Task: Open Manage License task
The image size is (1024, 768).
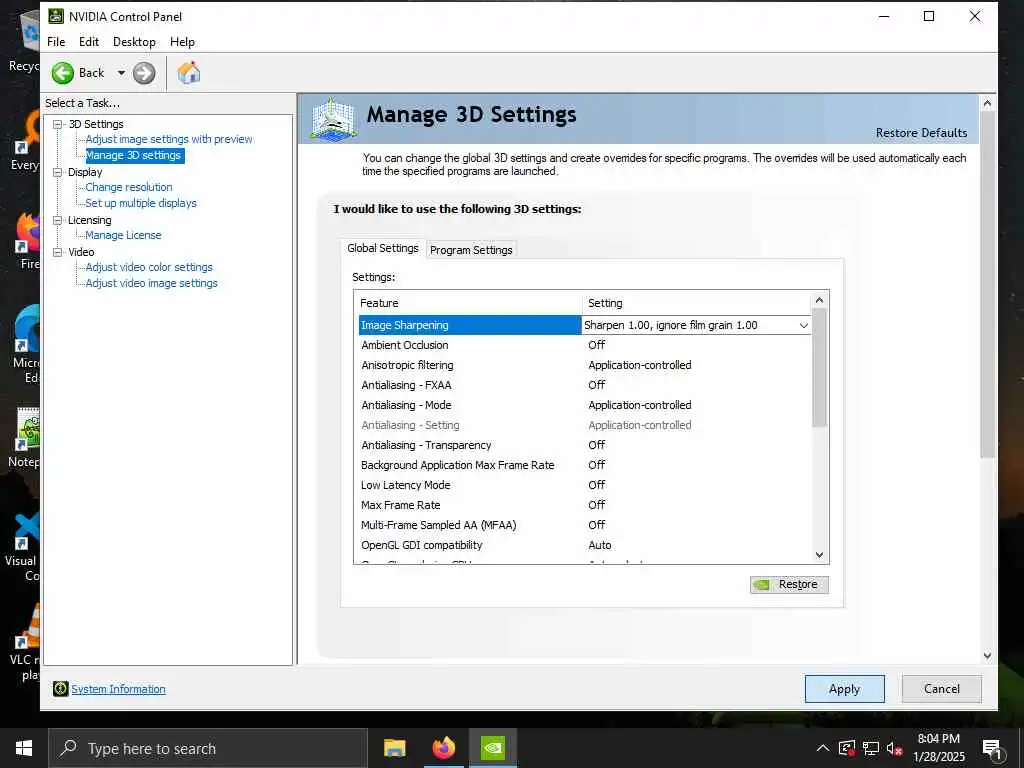Action: [x=123, y=235]
